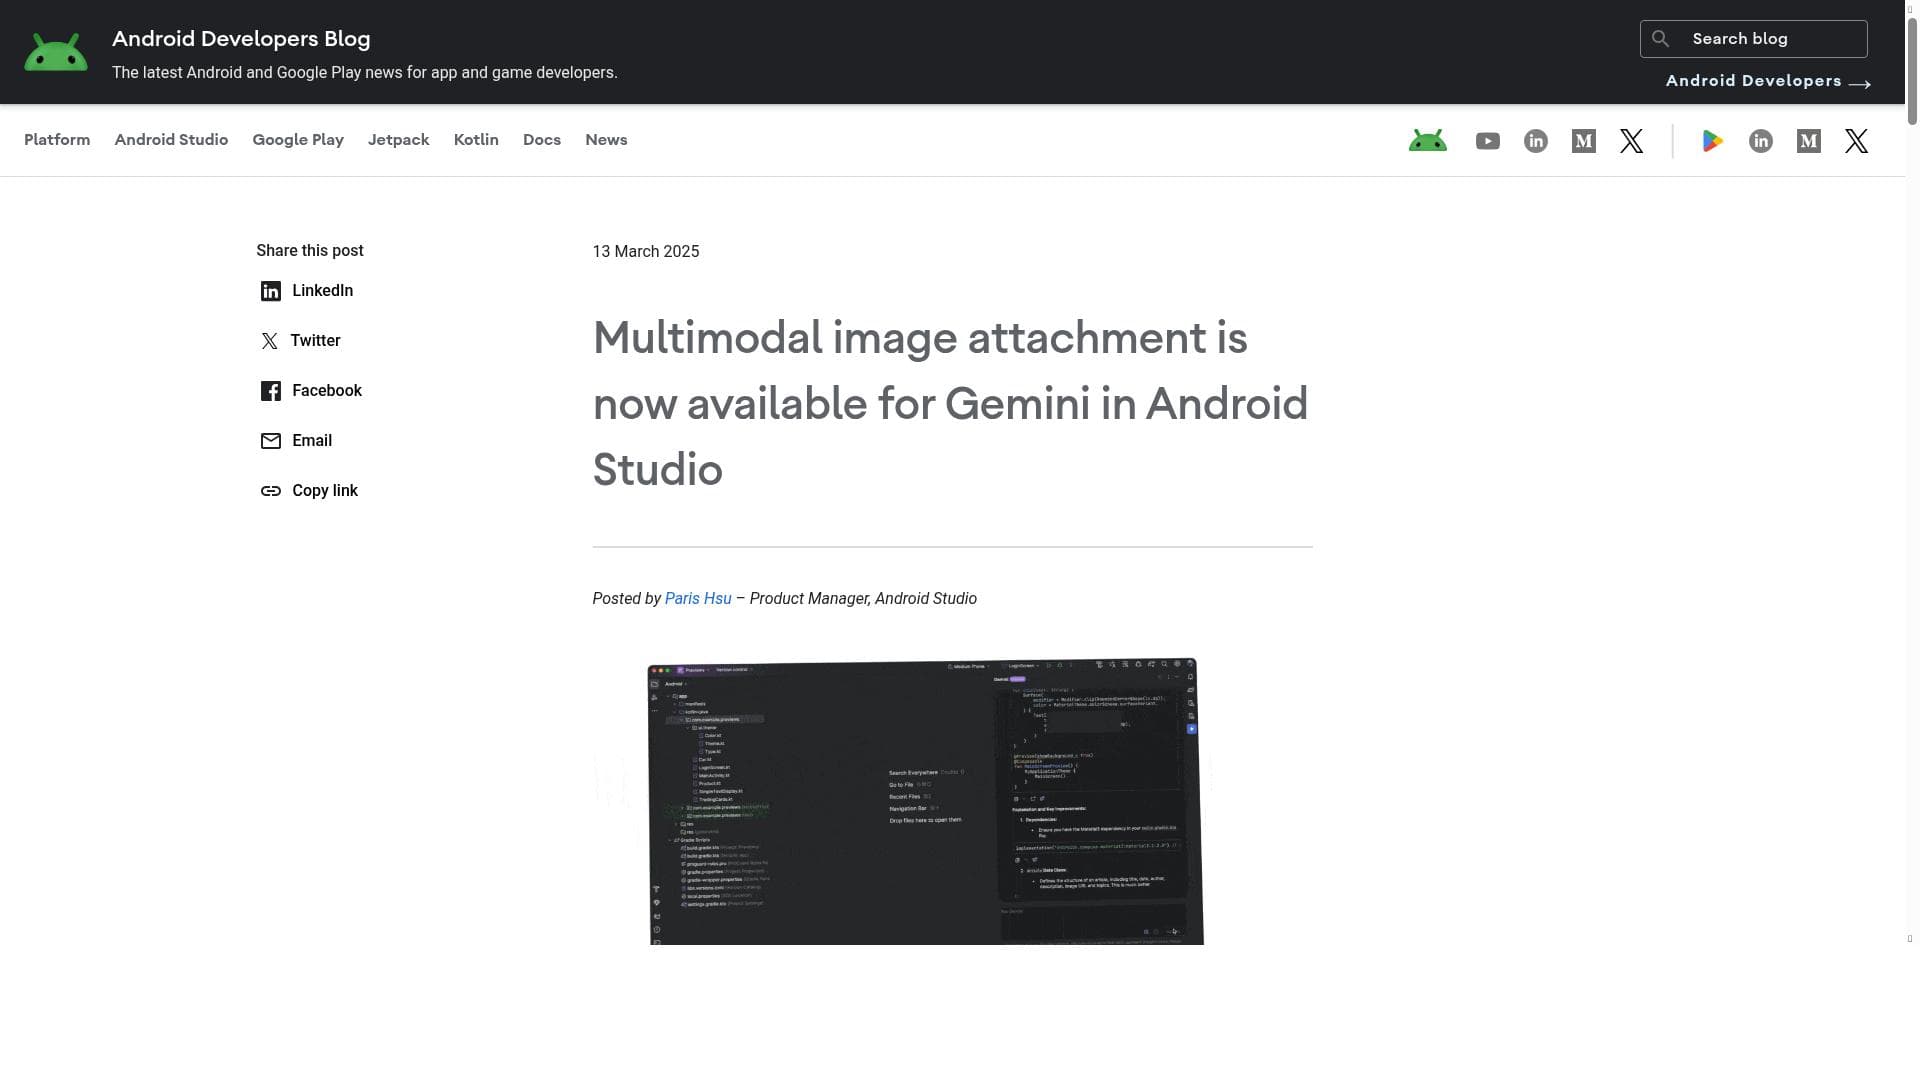The height and width of the screenshot is (1080, 1920).
Task: Open the Platform menu item
Action: (57, 140)
